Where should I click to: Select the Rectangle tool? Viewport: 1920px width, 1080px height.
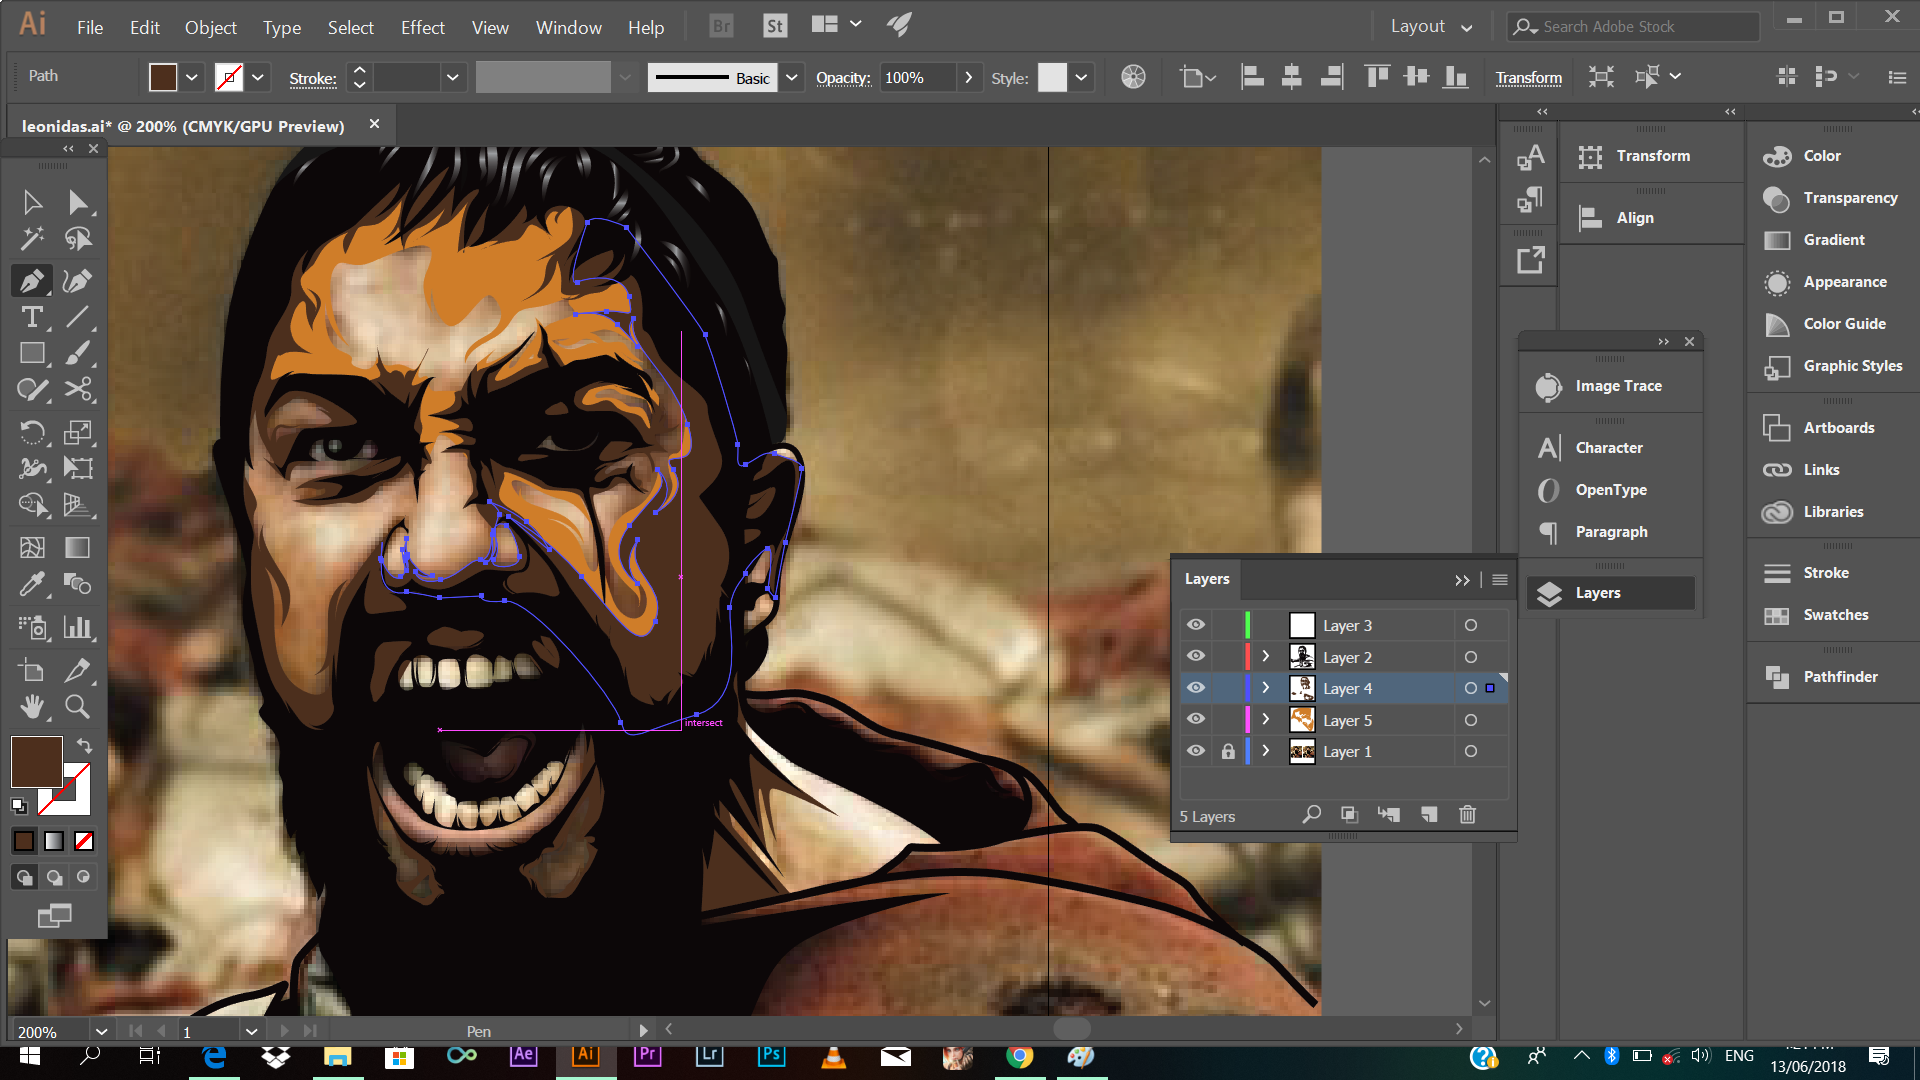coord(32,354)
